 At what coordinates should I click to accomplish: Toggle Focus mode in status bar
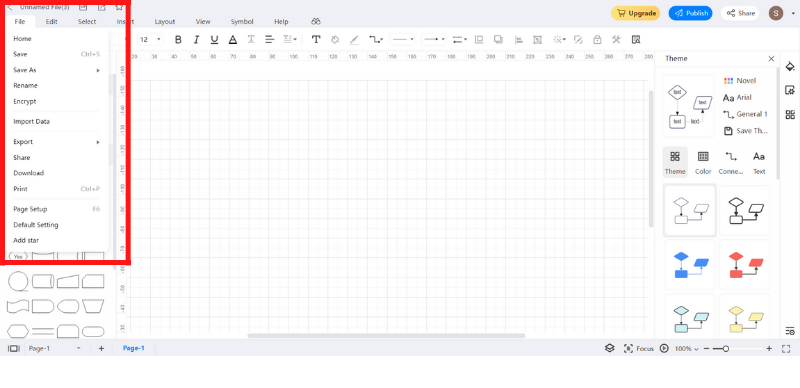[638, 348]
